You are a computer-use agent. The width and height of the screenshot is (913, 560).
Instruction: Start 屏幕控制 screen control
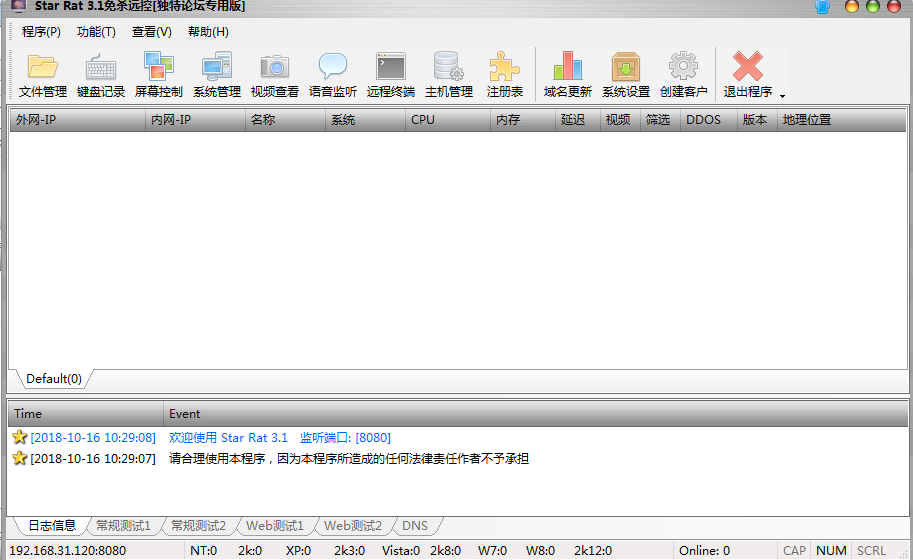(x=158, y=75)
